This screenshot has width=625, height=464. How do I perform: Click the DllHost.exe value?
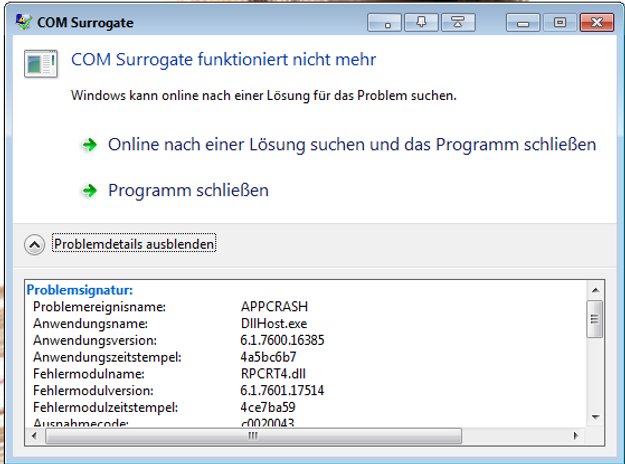tap(274, 323)
